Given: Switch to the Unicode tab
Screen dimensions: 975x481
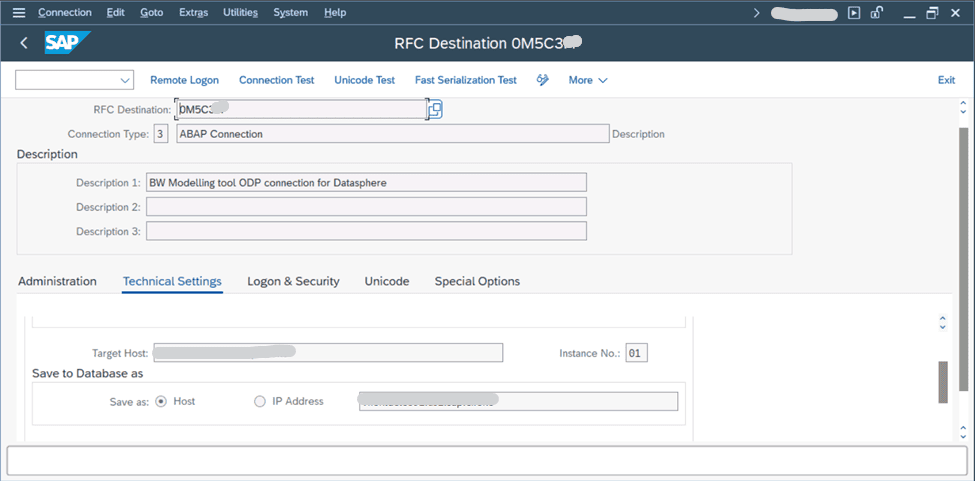Looking at the screenshot, I should point(387,281).
